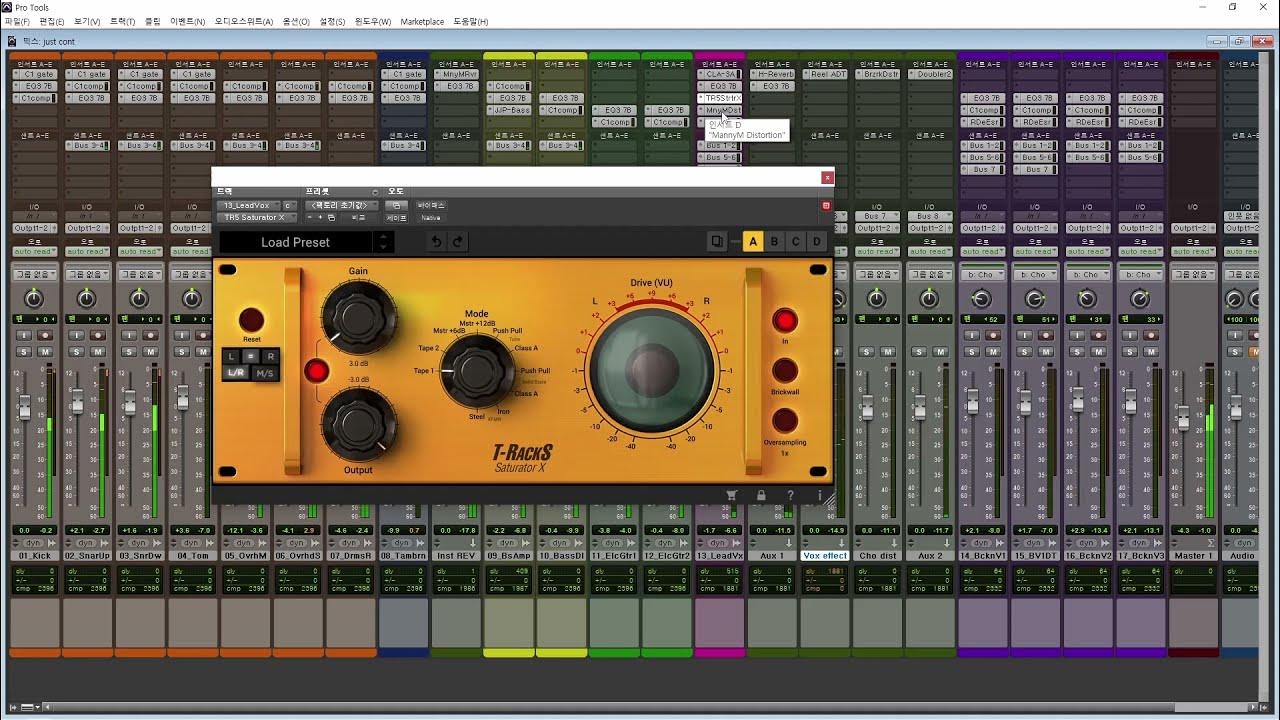This screenshot has width=1280, height=720.
Task: Select the 'Vox effect' track name
Action: [825, 556]
